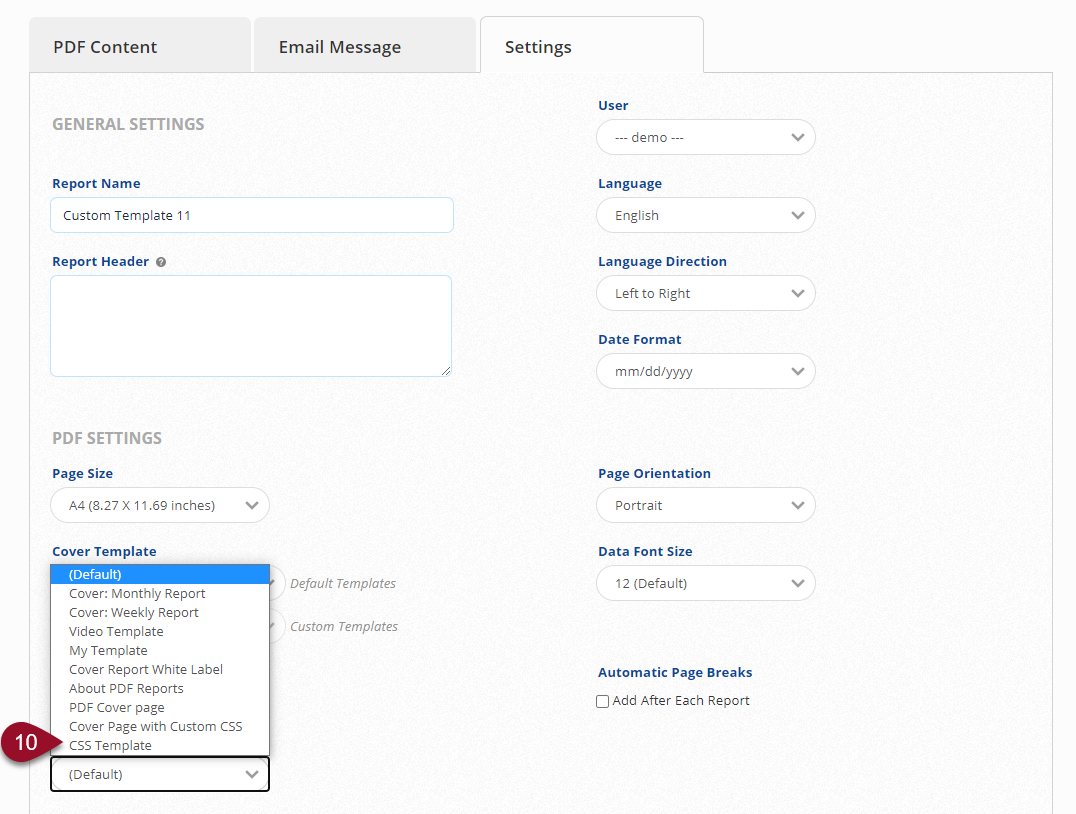Image resolution: width=1076 pixels, height=814 pixels.
Task: Enable Add After Each Report checkbox
Action: [603, 701]
